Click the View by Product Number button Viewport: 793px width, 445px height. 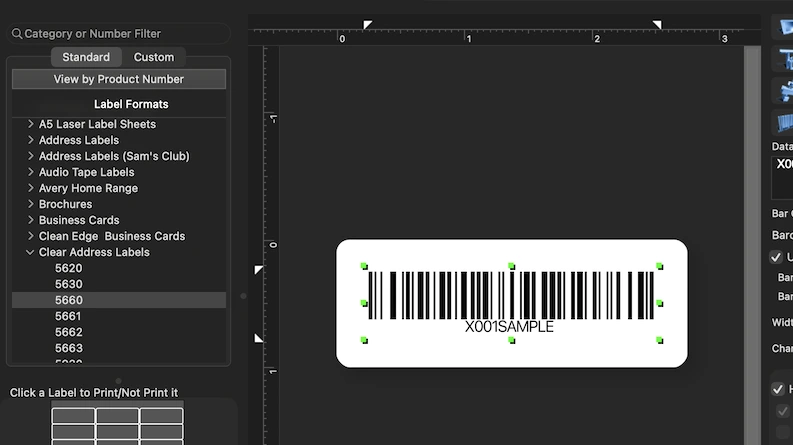pos(119,79)
